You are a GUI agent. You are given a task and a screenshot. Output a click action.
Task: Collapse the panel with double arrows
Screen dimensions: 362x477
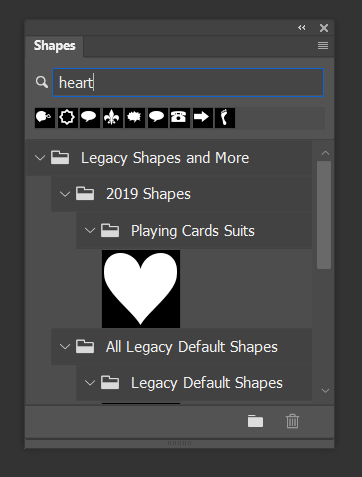(x=302, y=28)
